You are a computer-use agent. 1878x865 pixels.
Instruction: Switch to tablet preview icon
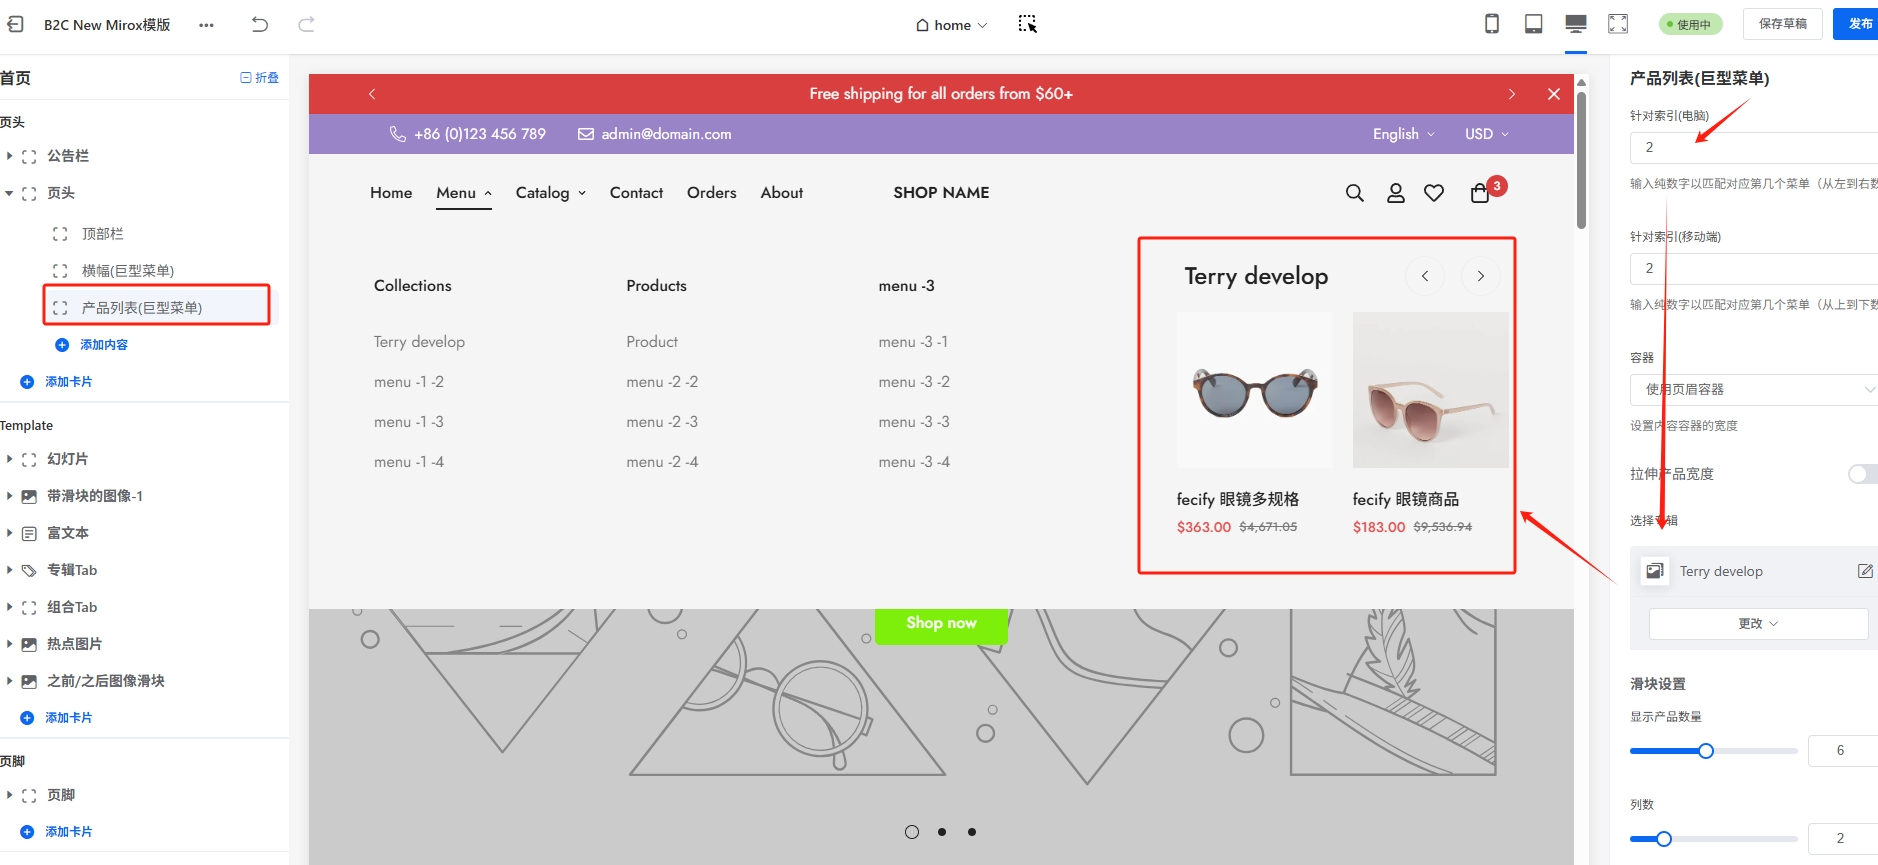coord(1533,24)
